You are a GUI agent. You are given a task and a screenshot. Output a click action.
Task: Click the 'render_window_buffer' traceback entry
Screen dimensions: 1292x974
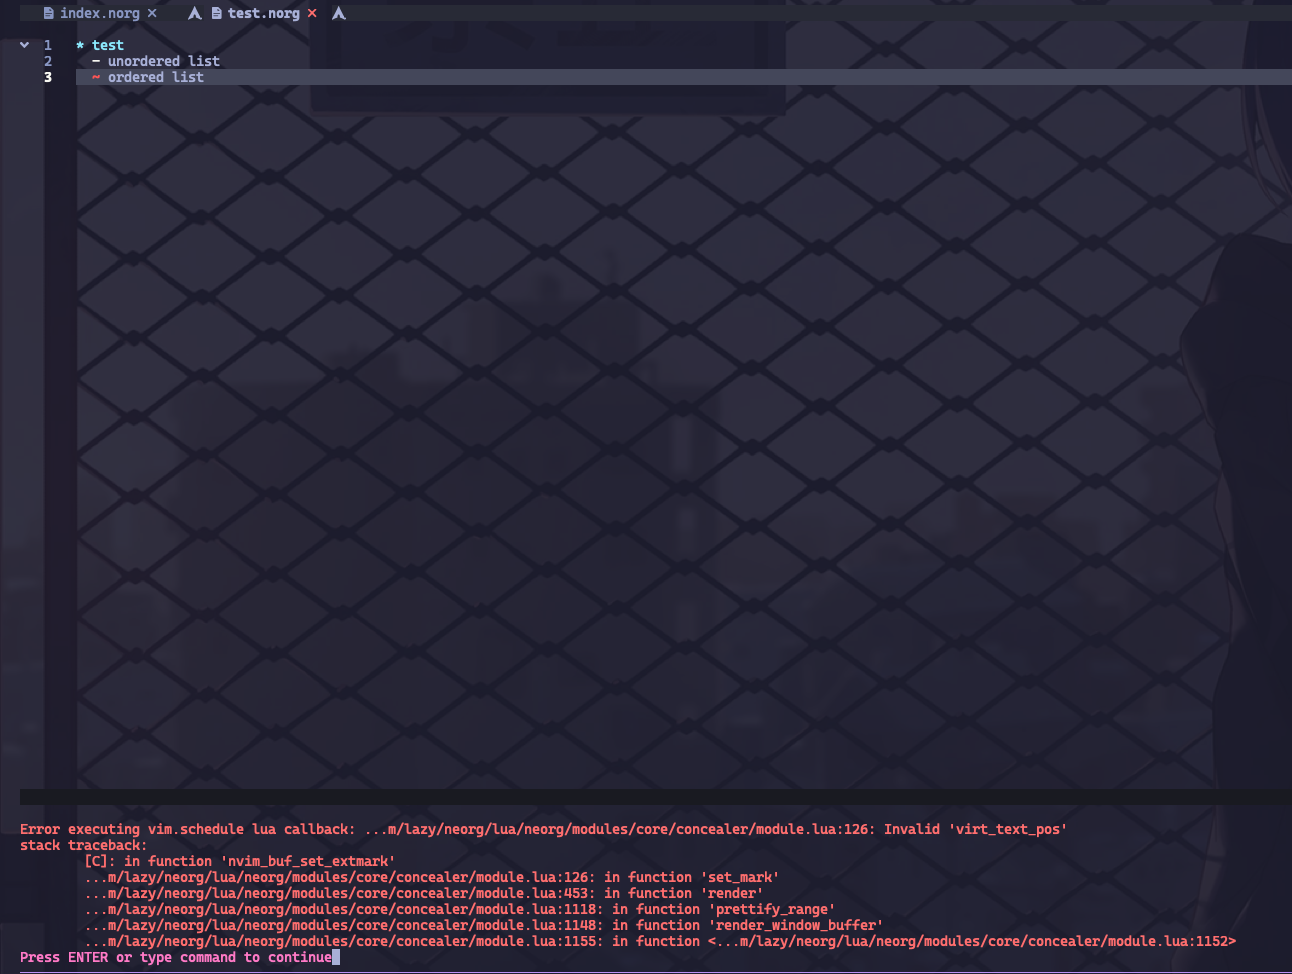795,925
